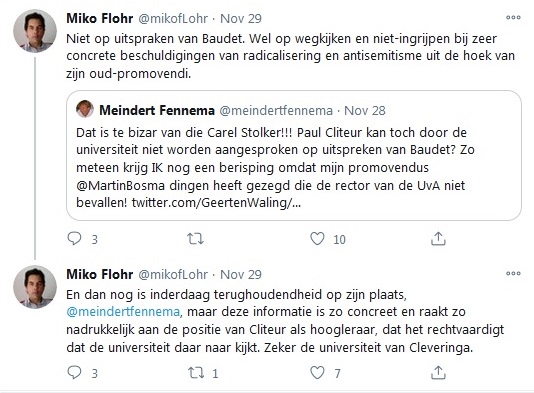Image resolution: width=534 pixels, height=393 pixels.
Task: Share the second Miko Flohr tweet
Action: 438,373
